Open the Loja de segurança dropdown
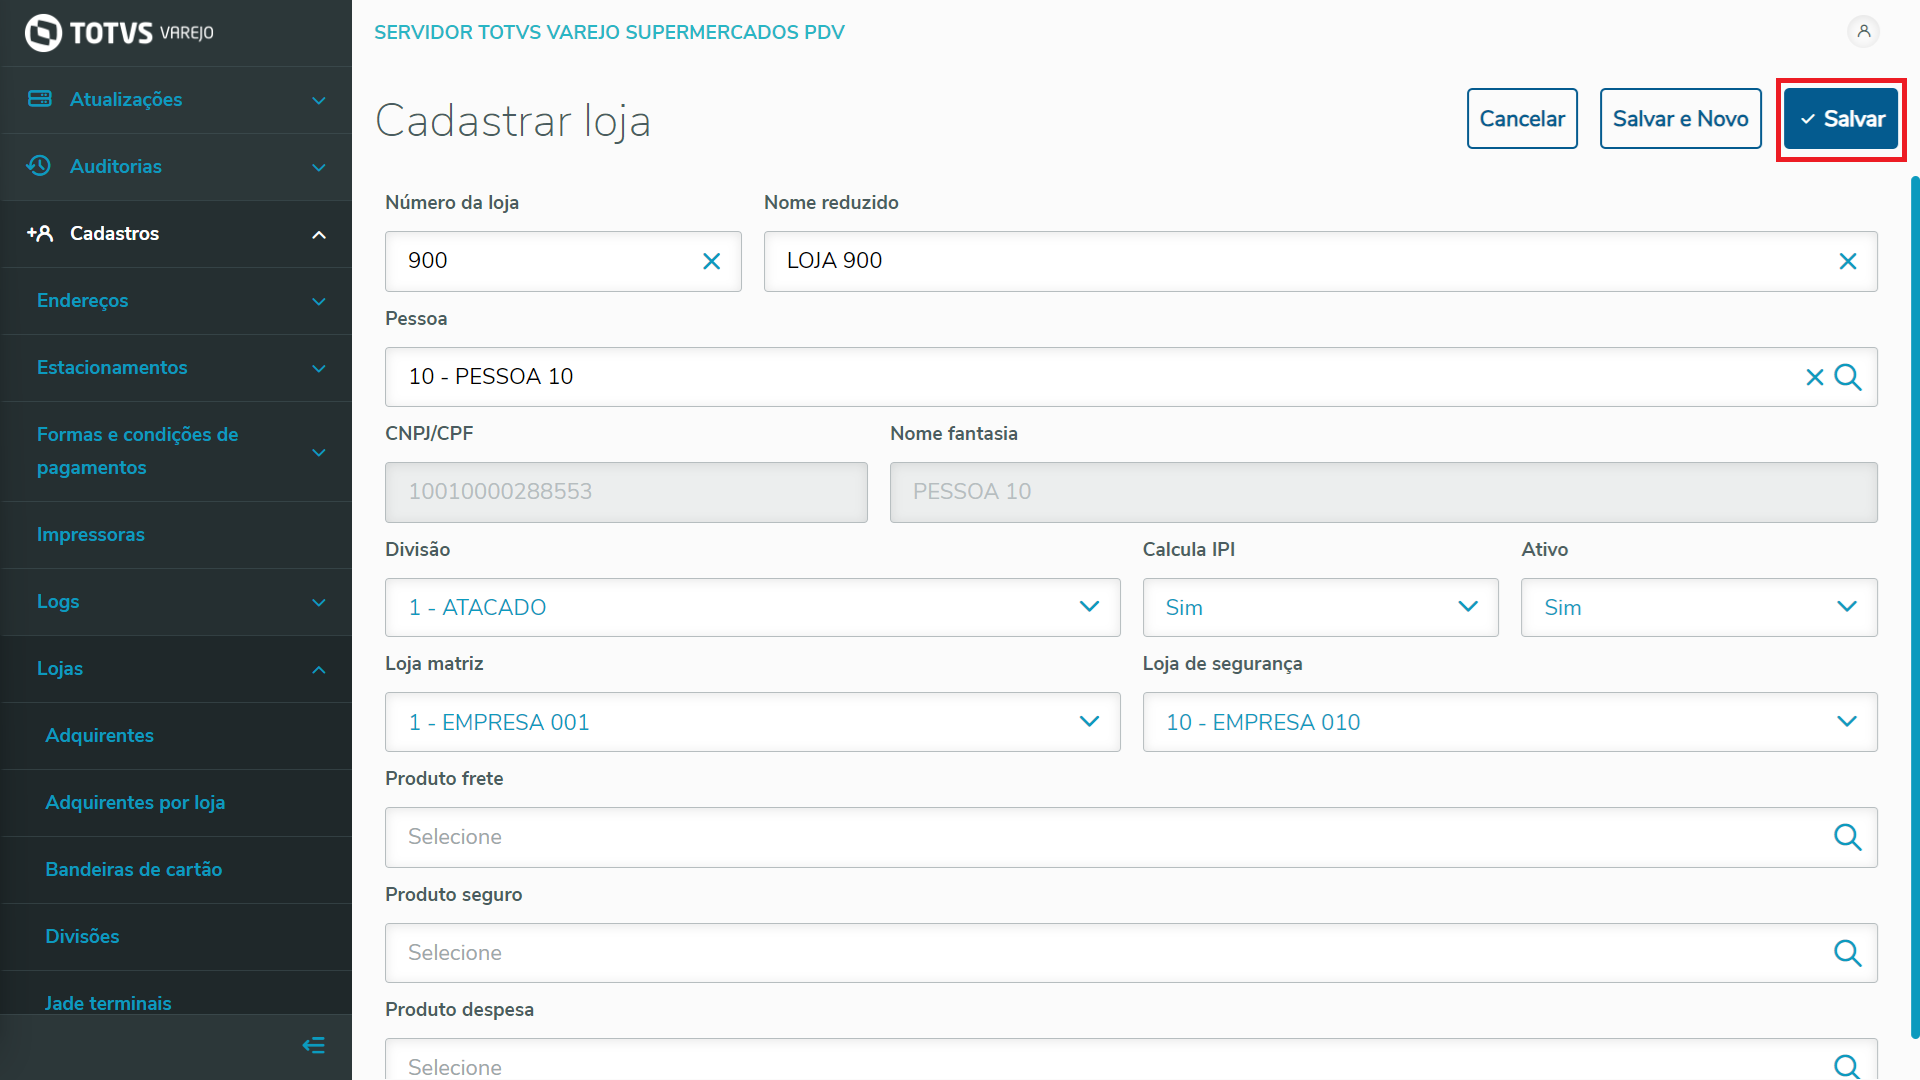This screenshot has height=1080, width=1920. (1509, 722)
